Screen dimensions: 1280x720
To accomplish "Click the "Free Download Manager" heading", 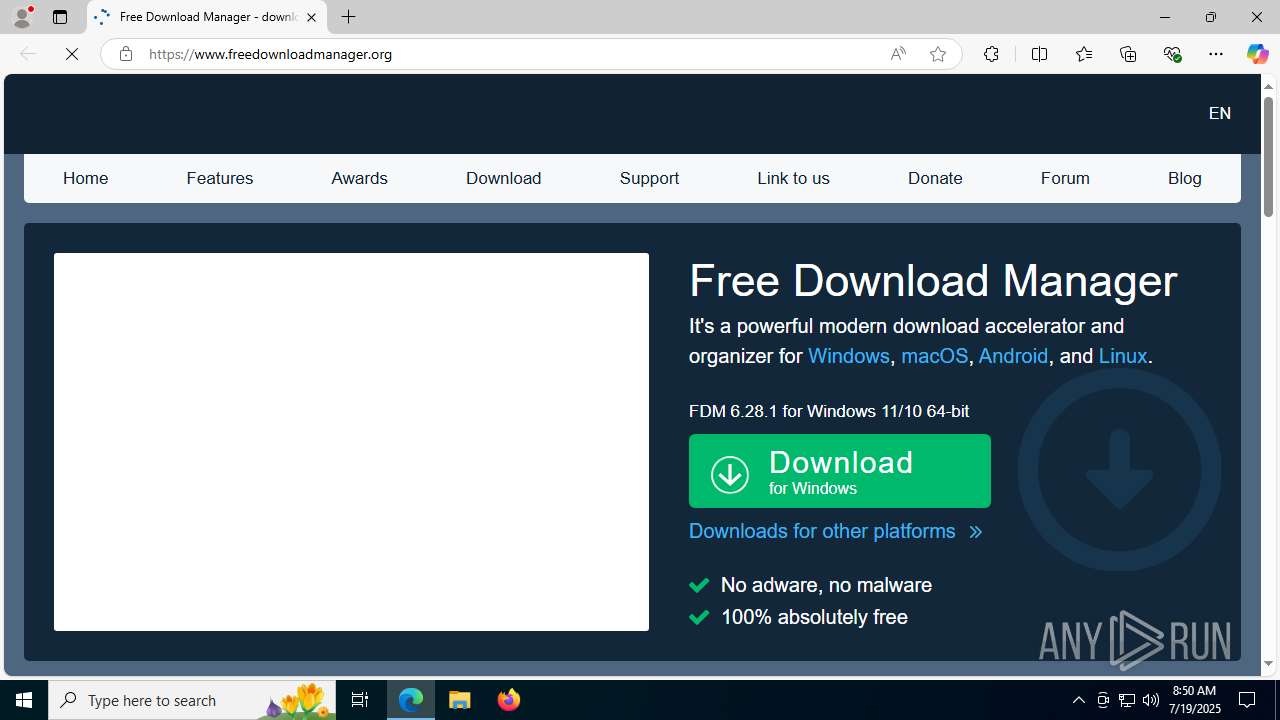I will click(x=933, y=281).
